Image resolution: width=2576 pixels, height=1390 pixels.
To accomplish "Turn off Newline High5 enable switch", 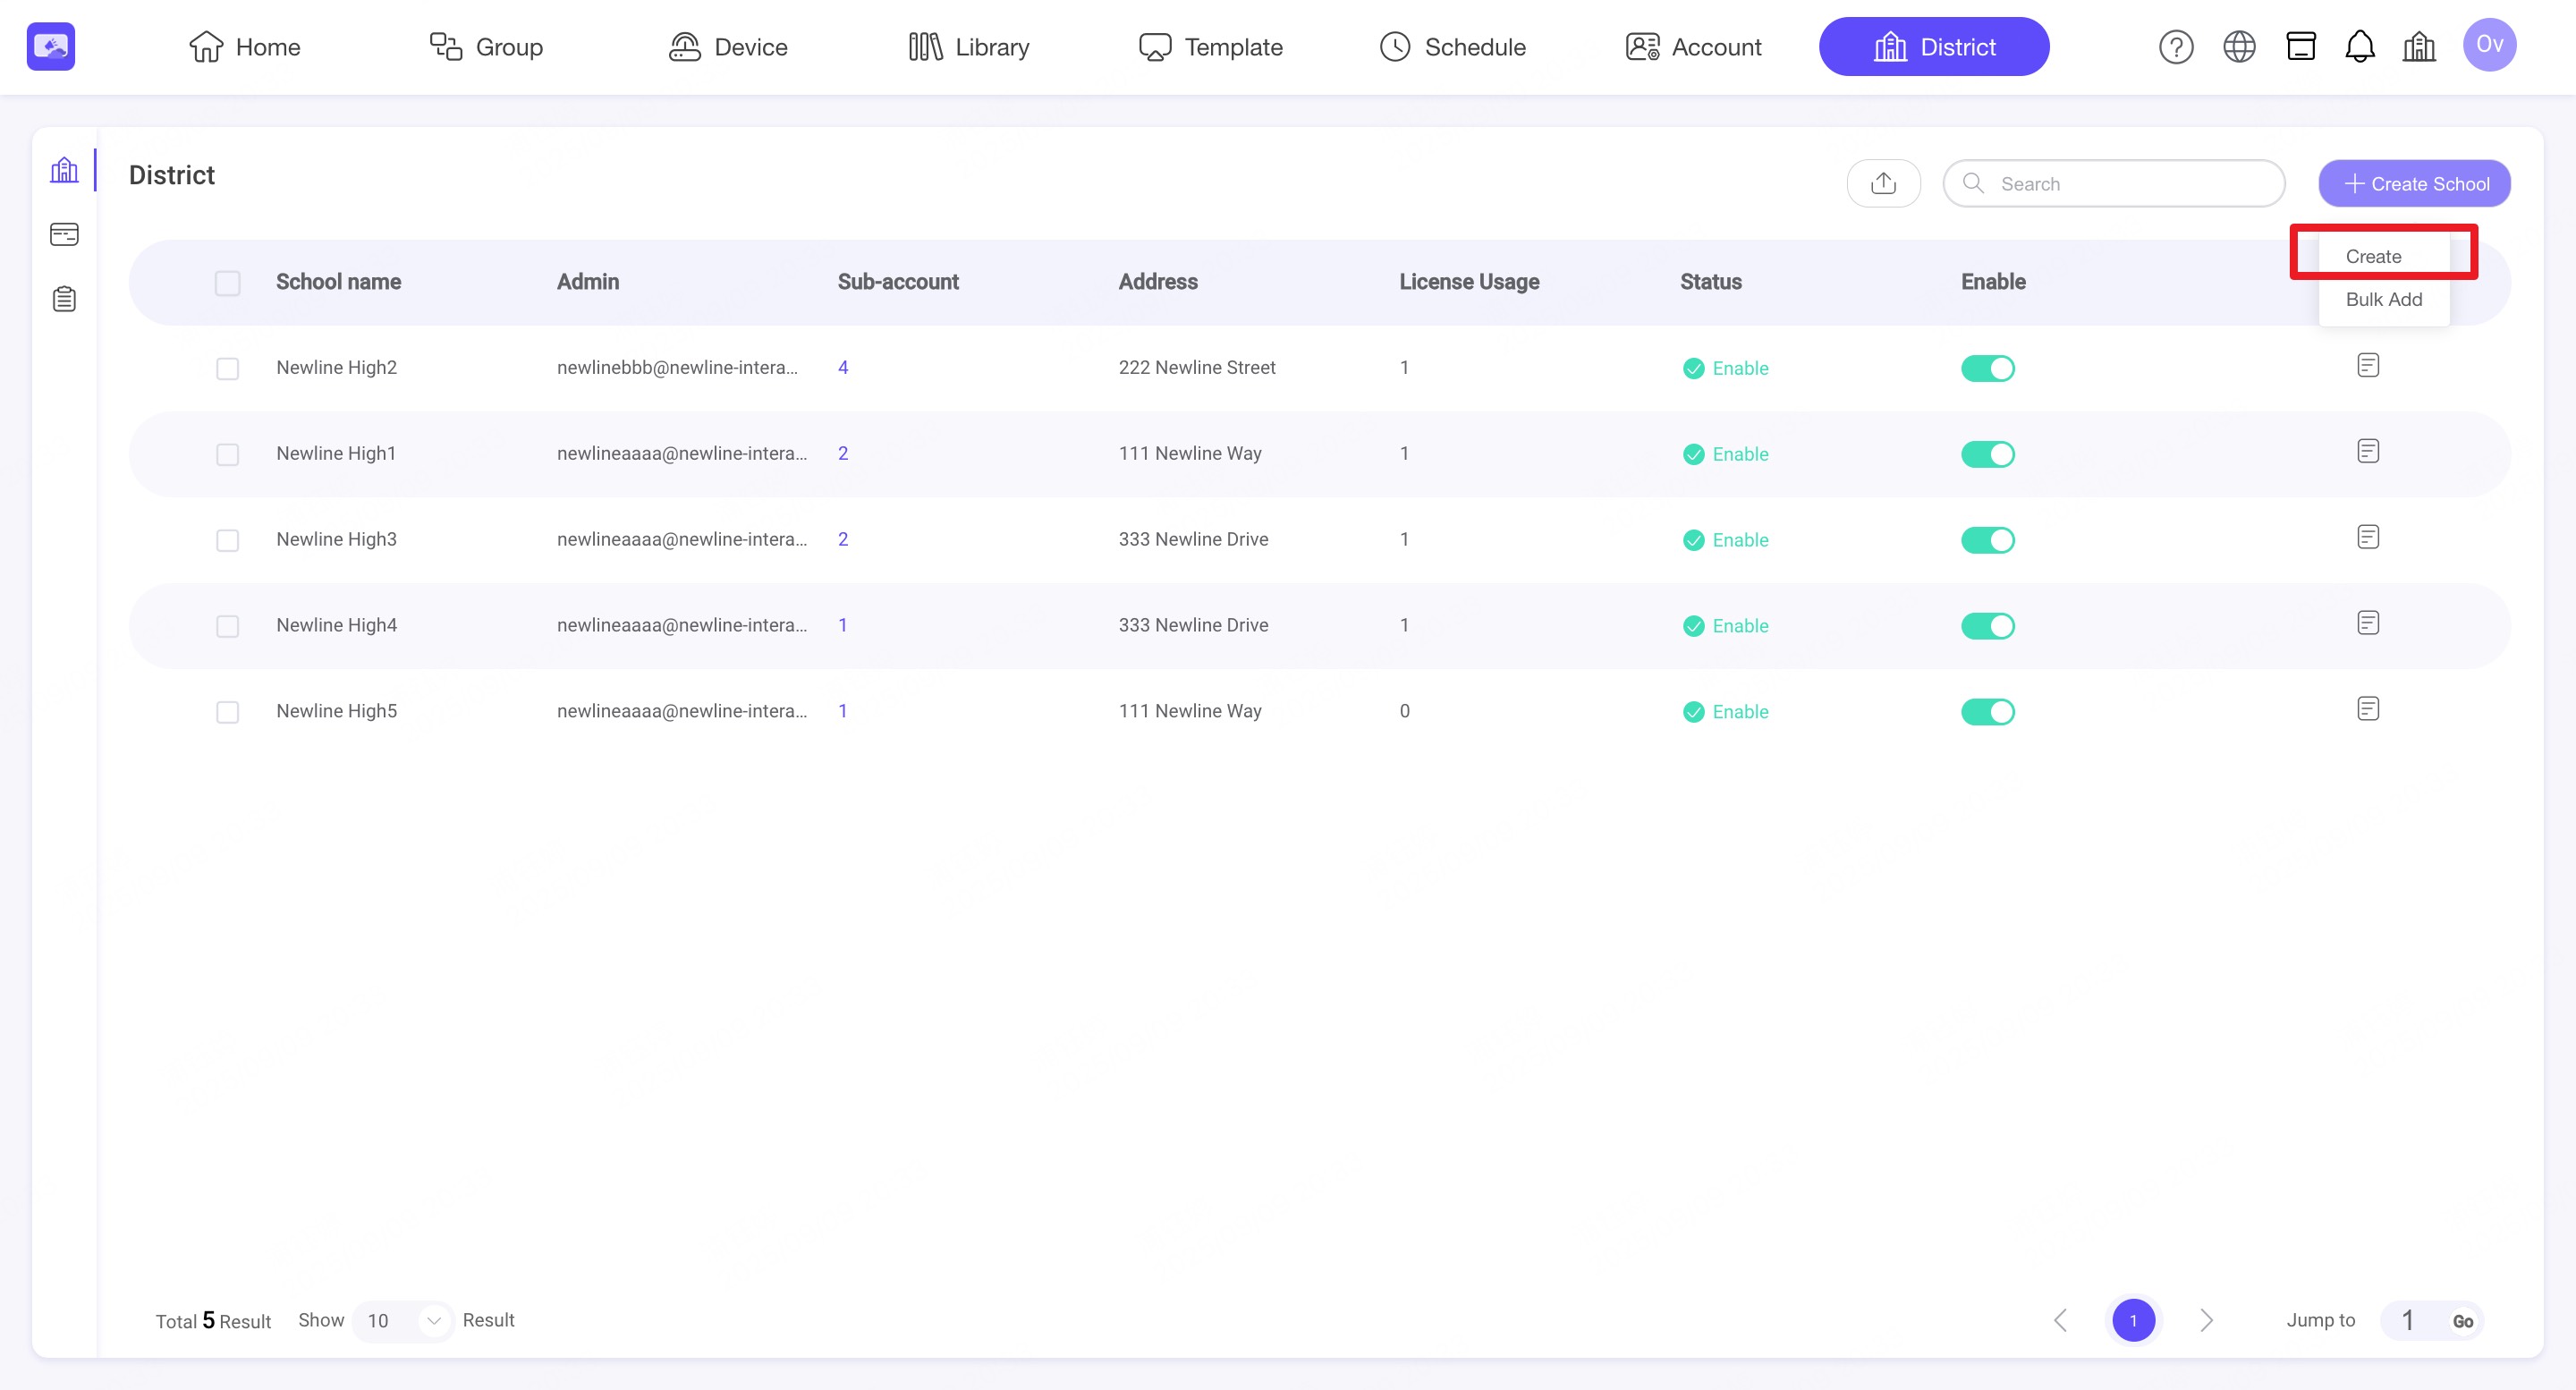I will click(x=1987, y=712).
